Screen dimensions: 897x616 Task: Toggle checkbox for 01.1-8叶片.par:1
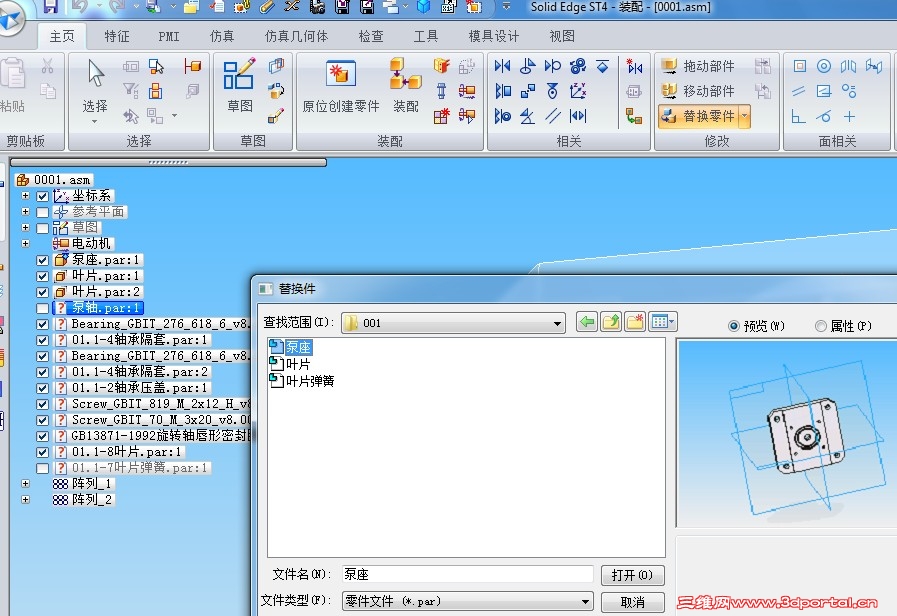[x=42, y=452]
